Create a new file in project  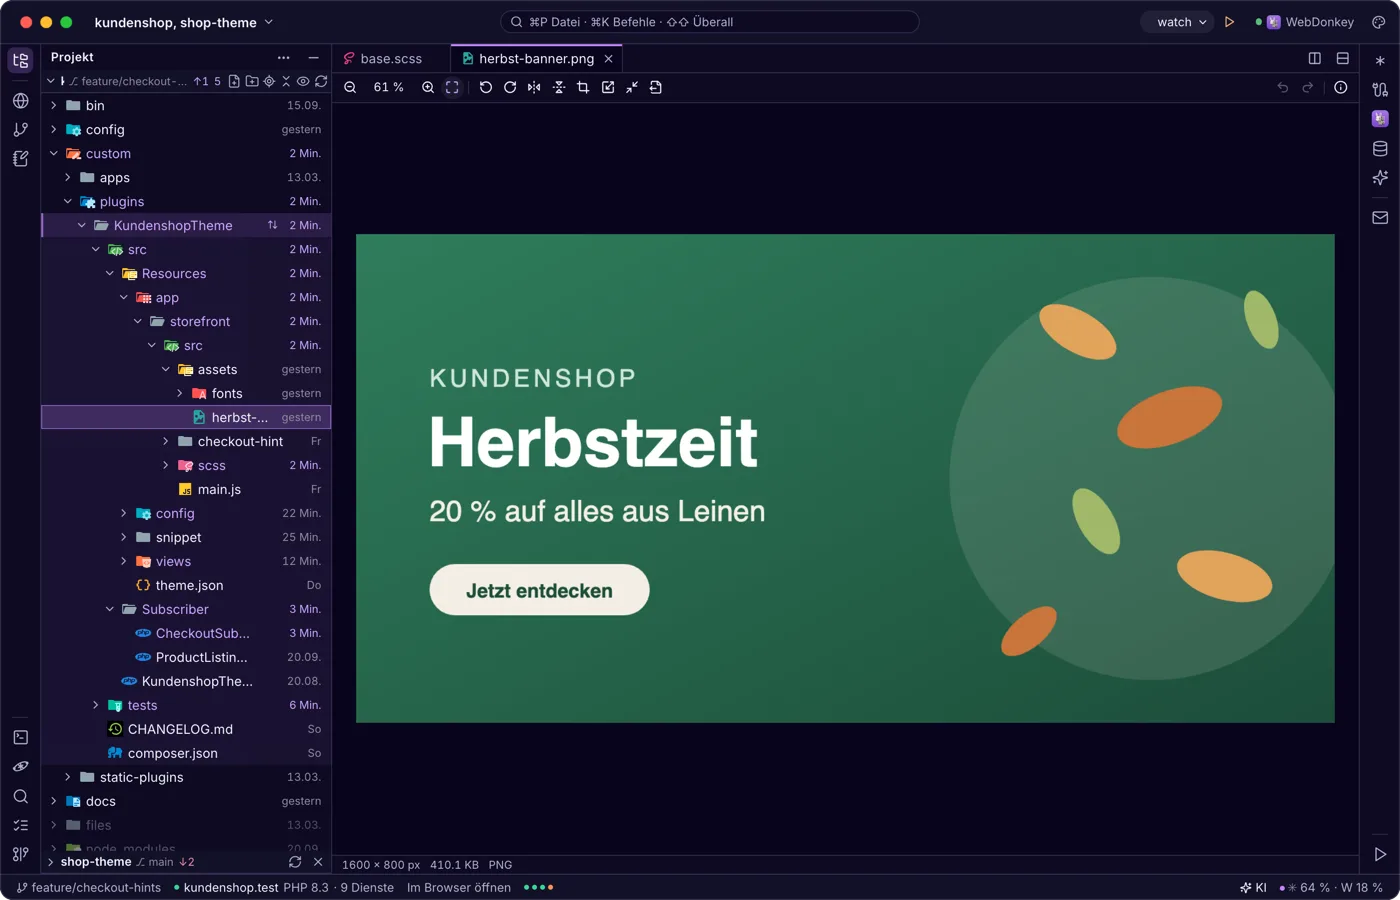point(234,81)
